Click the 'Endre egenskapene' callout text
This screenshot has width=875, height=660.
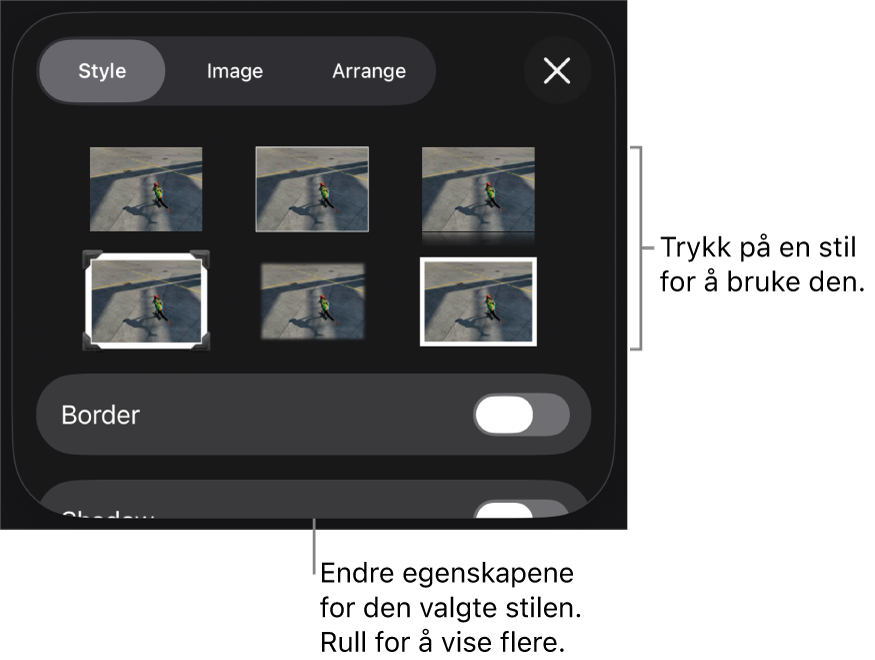[447, 573]
